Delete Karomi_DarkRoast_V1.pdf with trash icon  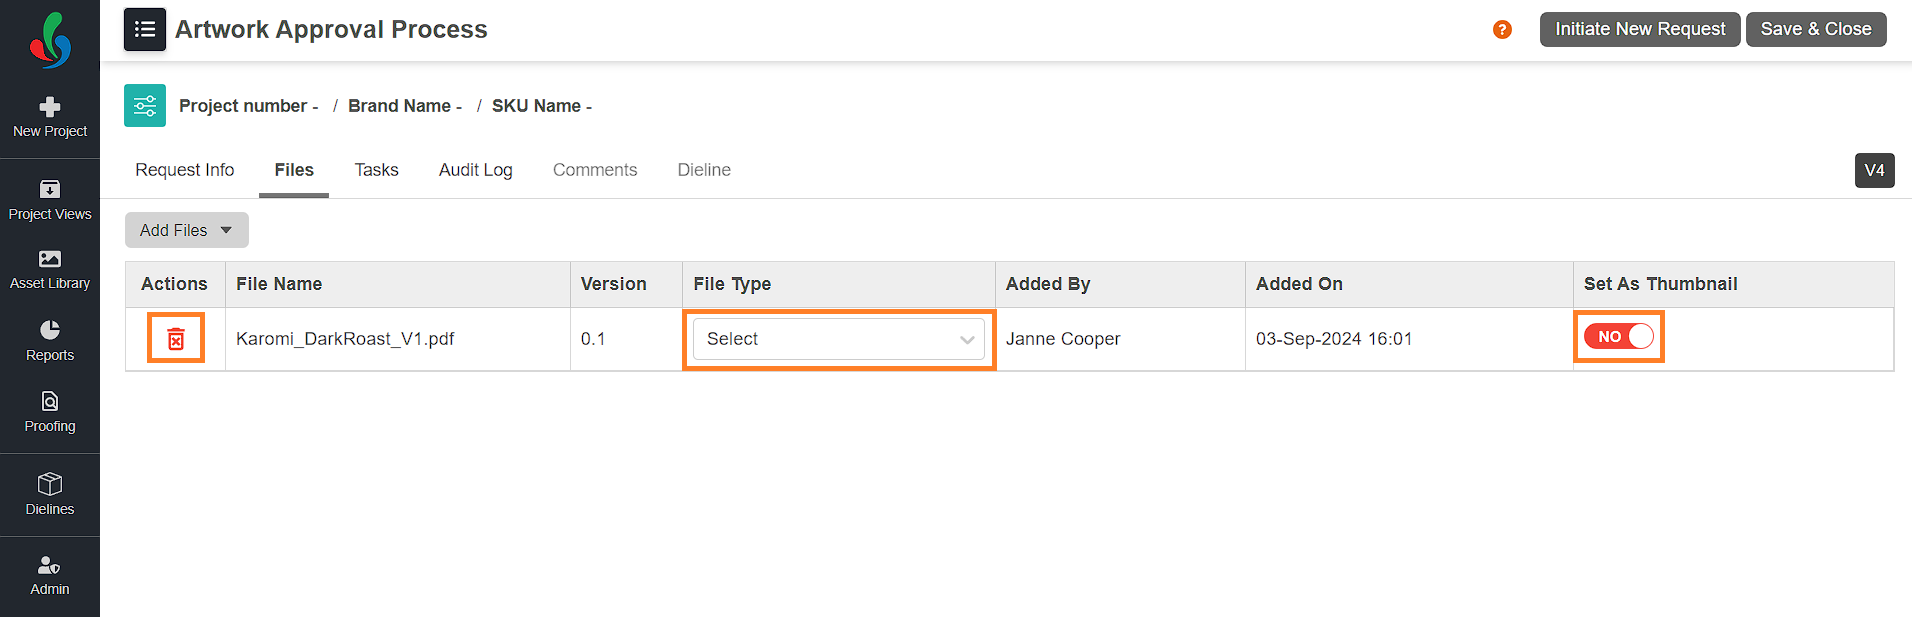click(x=176, y=339)
